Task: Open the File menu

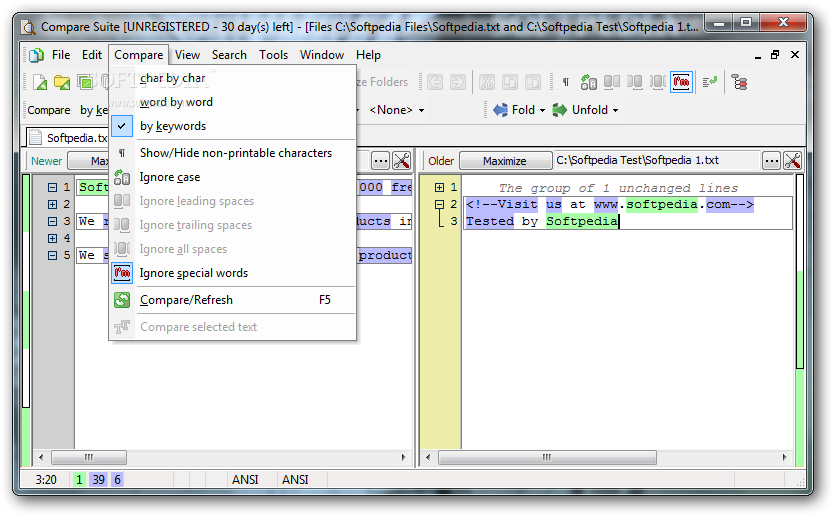Action: [x=61, y=55]
